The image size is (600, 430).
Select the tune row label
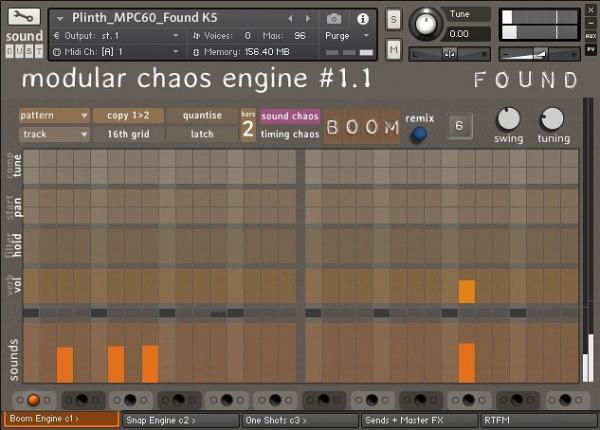click(17, 166)
